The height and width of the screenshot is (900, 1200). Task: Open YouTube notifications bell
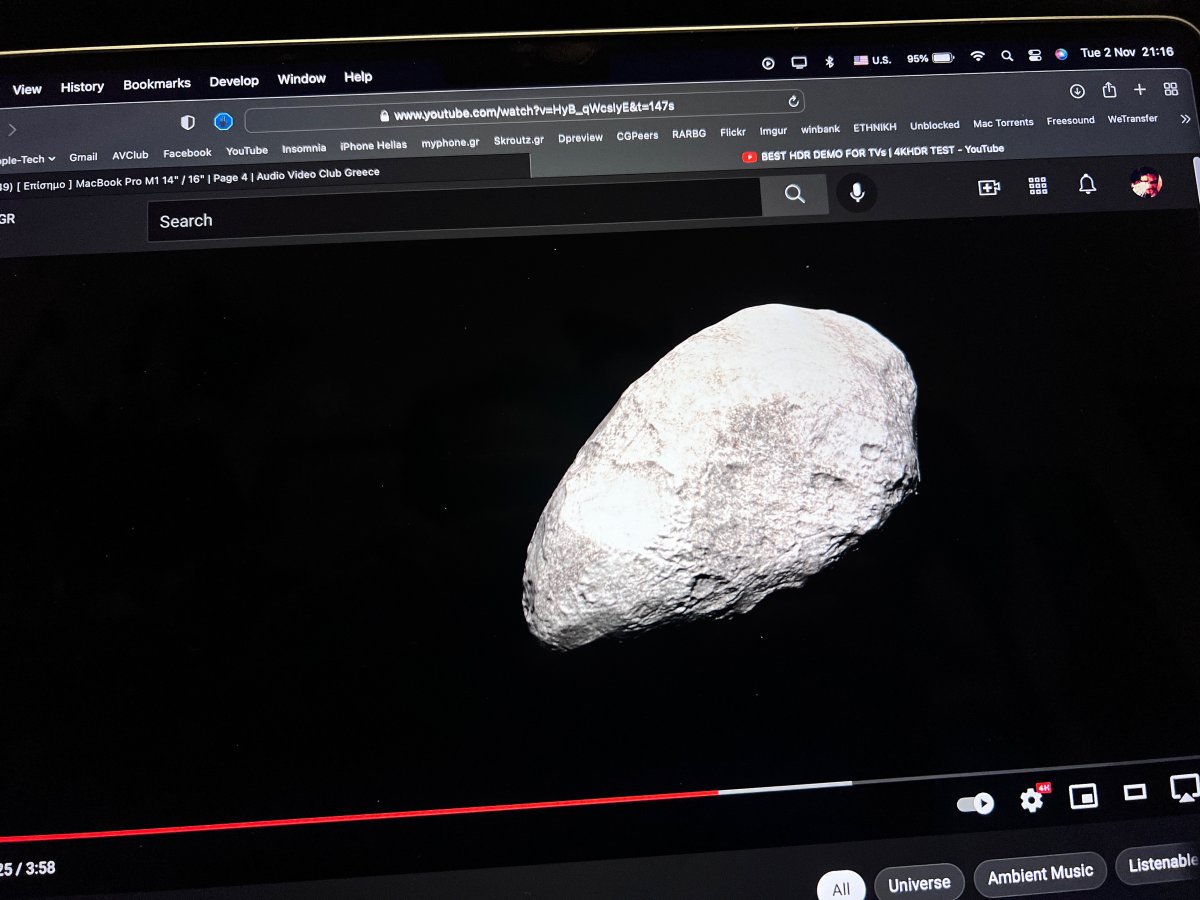click(1087, 184)
